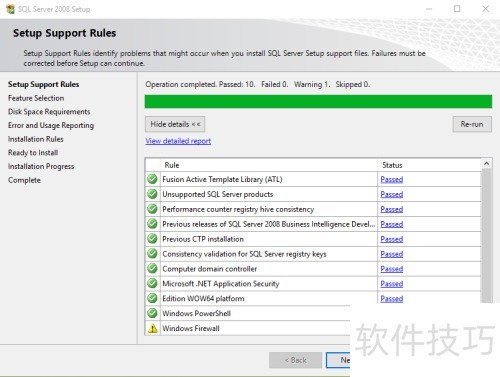Select the Performance counter registry hive consistency text
Image resolution: width=500 pixels, height=377 pixels.
[238, 209]
